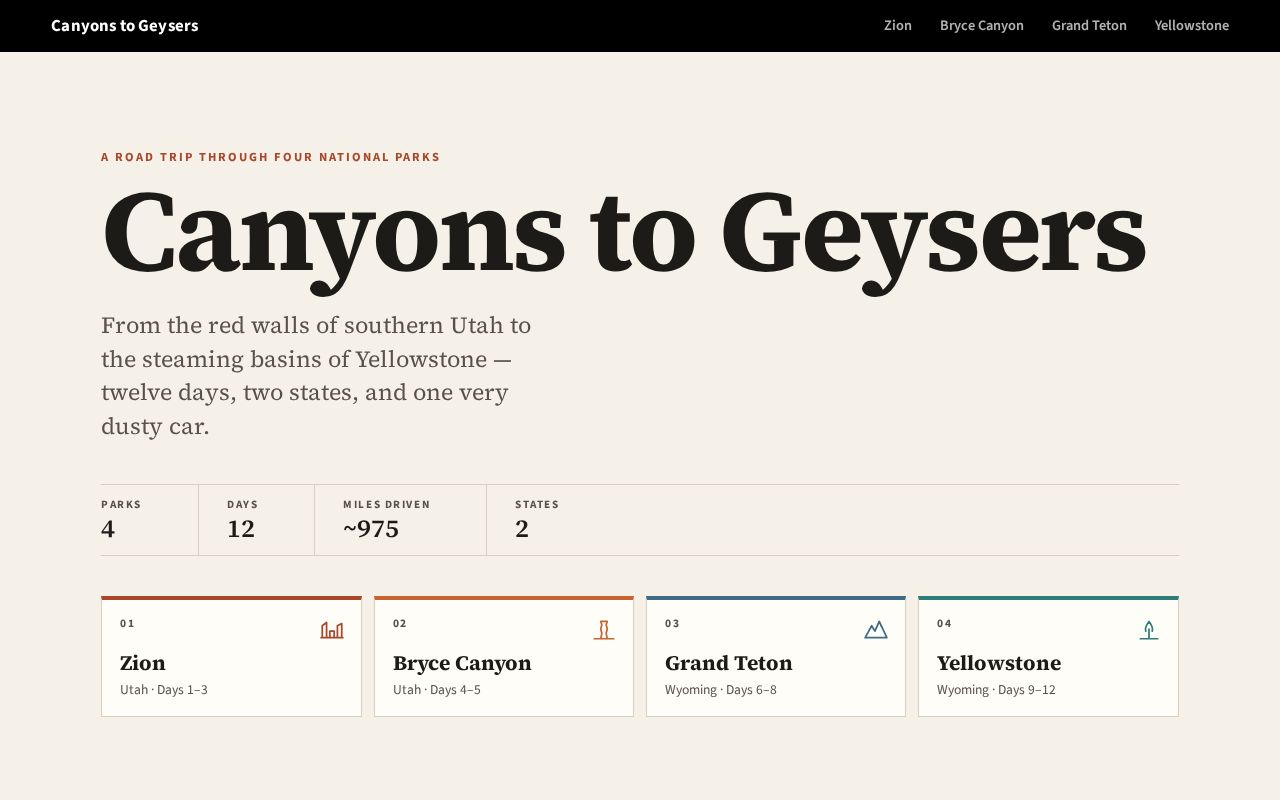Open Zion in the top navigation
This screenshot has width=1280, height=800.
click(898, 26)
